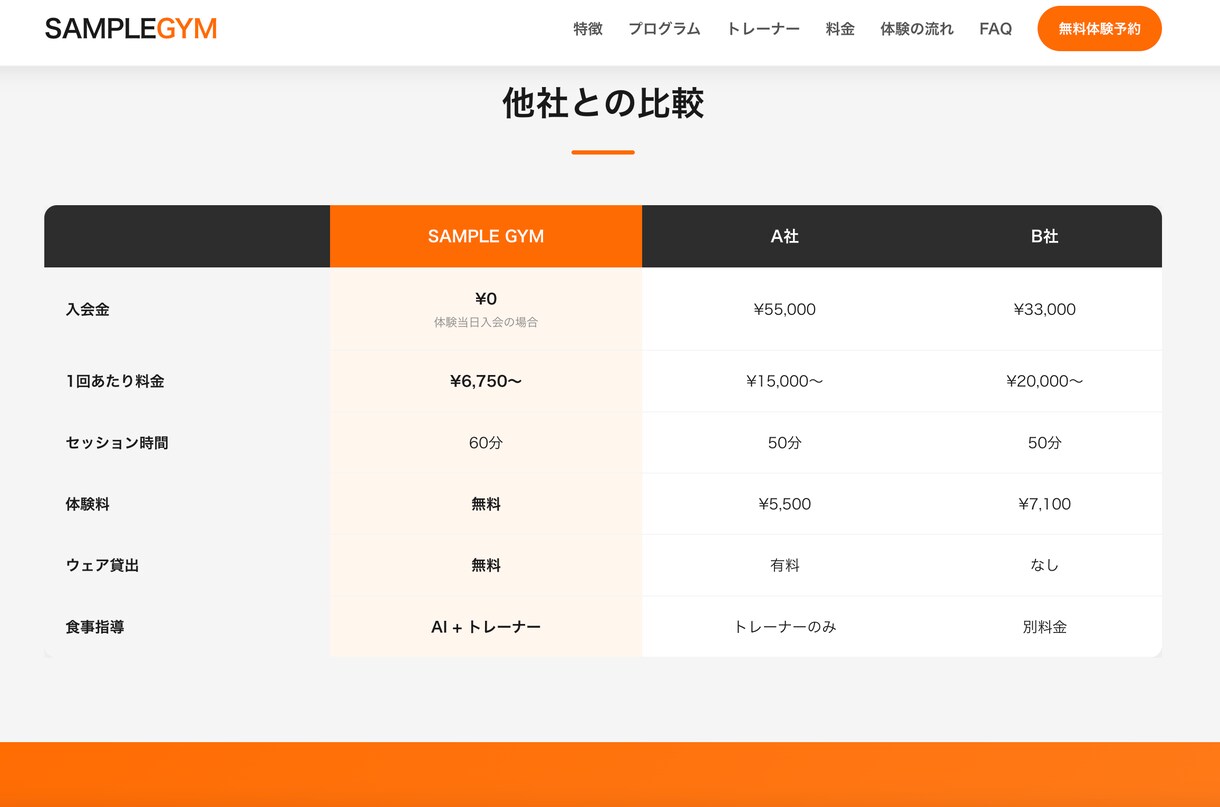Click the ¥55,000 cell
The height and width of the screenshot is (807, 1220).
(785, 309)
